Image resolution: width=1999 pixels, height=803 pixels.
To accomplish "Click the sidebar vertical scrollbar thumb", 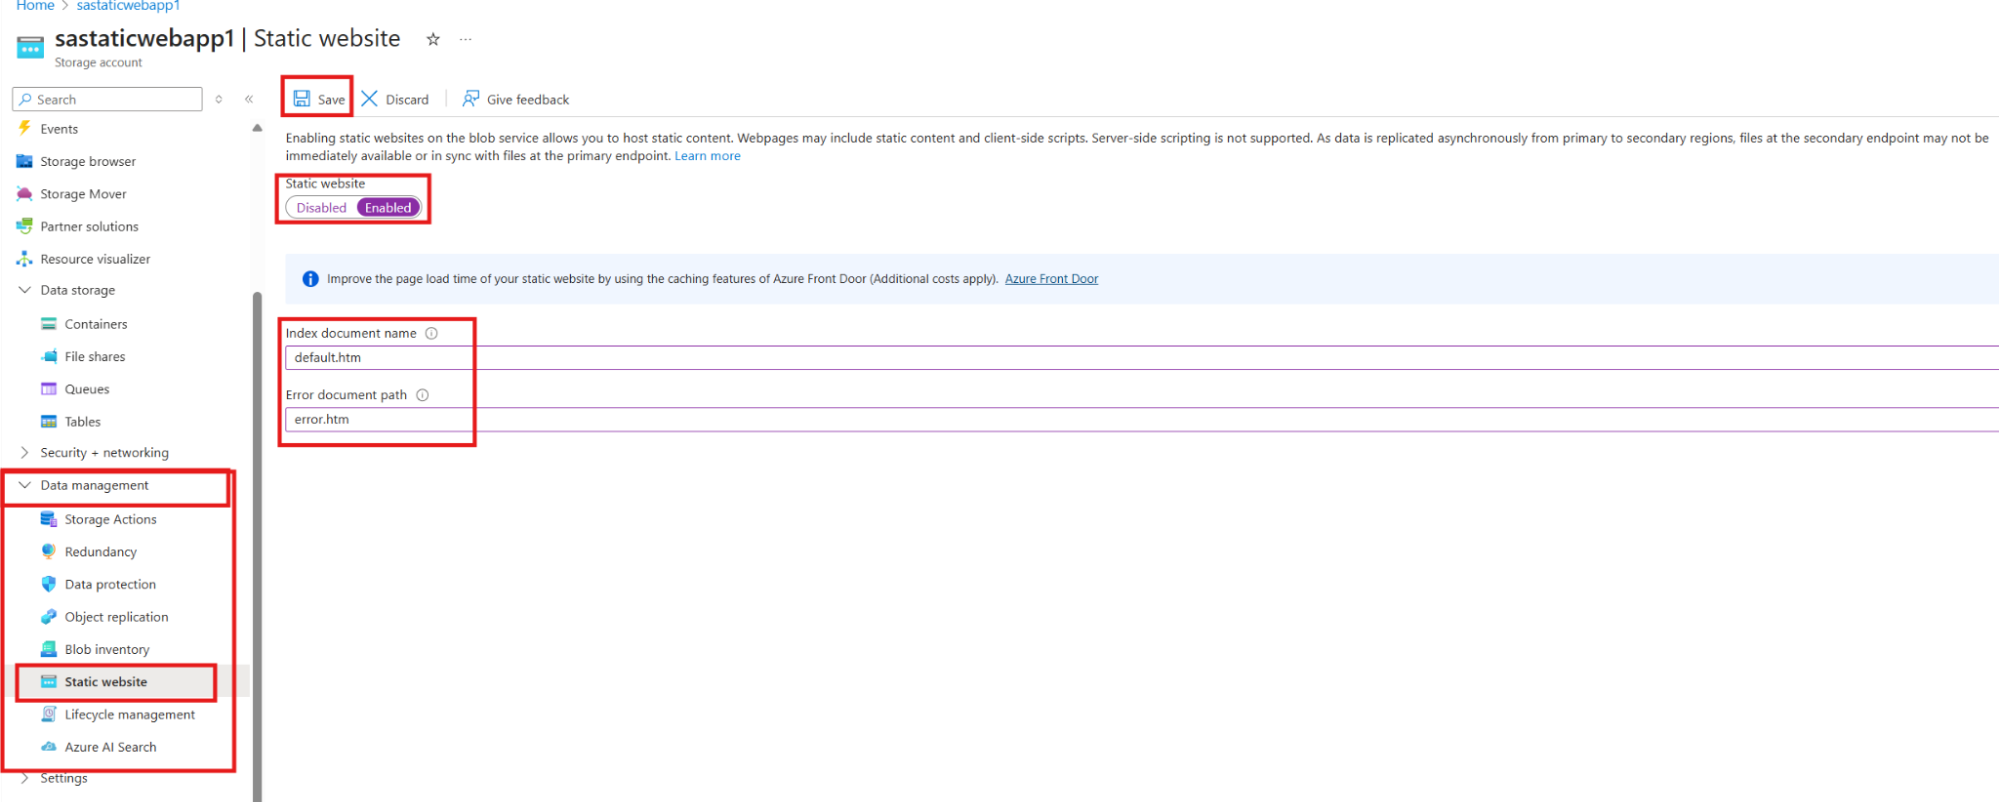I will pyautogui.click(x=257, y=546).
